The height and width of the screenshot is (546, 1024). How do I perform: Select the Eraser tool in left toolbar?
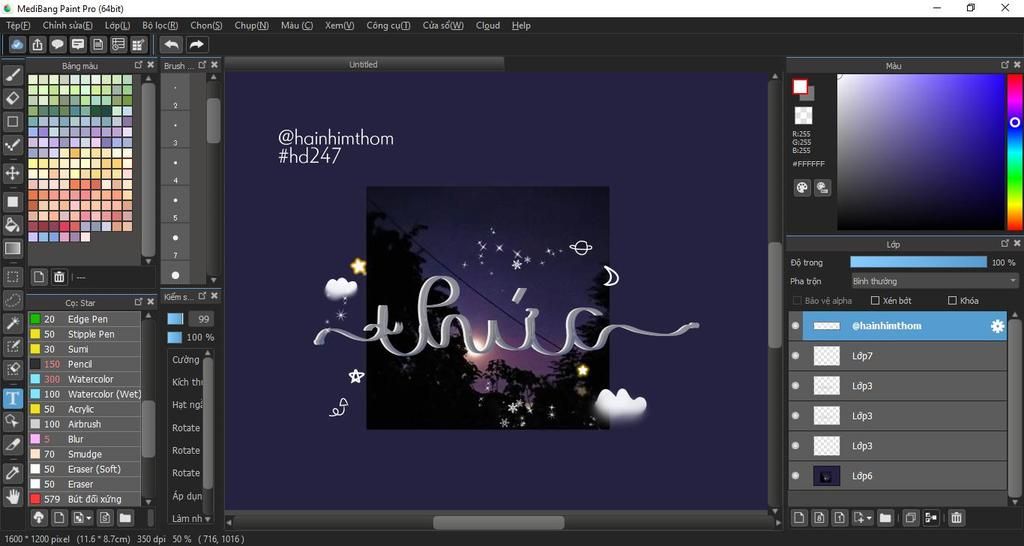tap(12, 99)
